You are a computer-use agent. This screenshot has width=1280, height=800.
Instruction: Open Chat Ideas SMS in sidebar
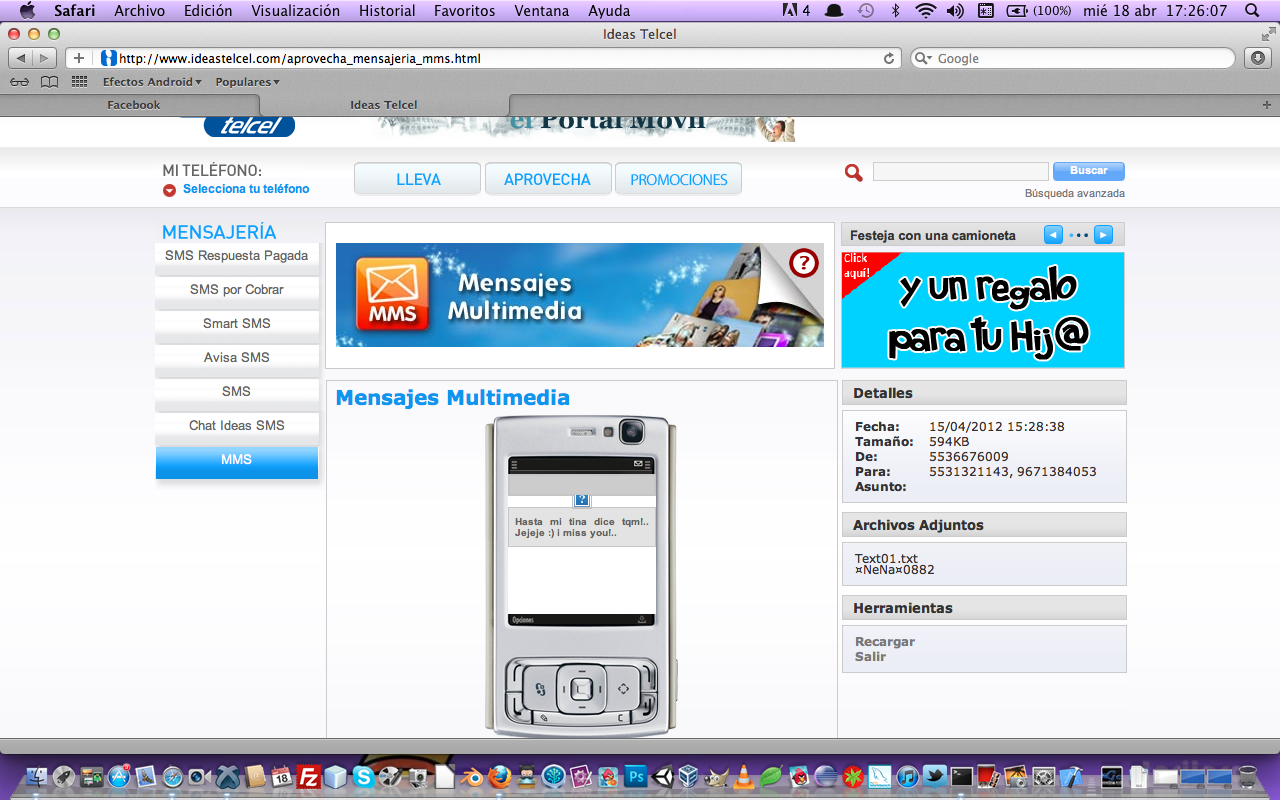point(236,426)
